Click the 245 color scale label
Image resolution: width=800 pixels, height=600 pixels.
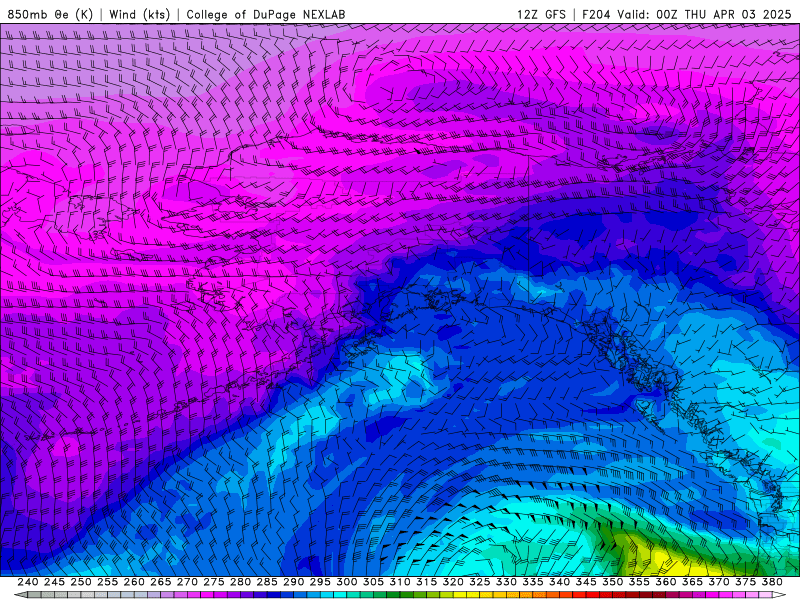click(54, 582)
